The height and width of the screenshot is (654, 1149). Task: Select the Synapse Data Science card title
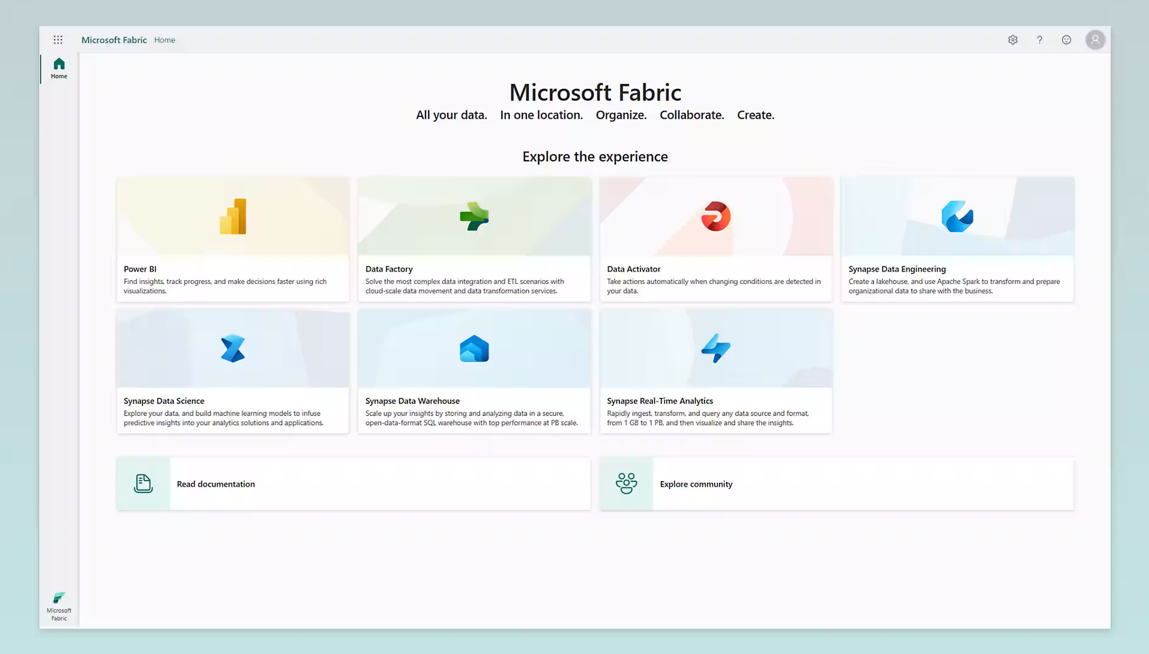pyautogui.click(x=164, y=401)
